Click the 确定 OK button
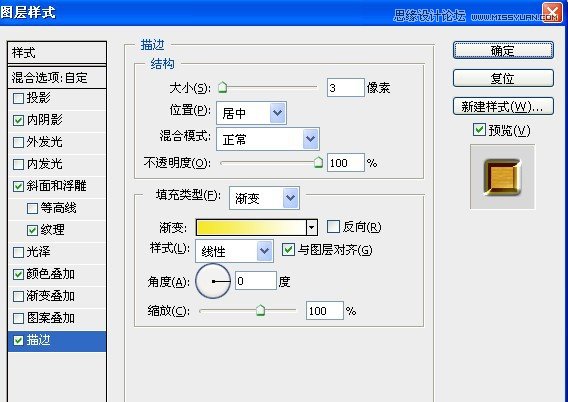 pyautogui.click(x=503, y=50)
